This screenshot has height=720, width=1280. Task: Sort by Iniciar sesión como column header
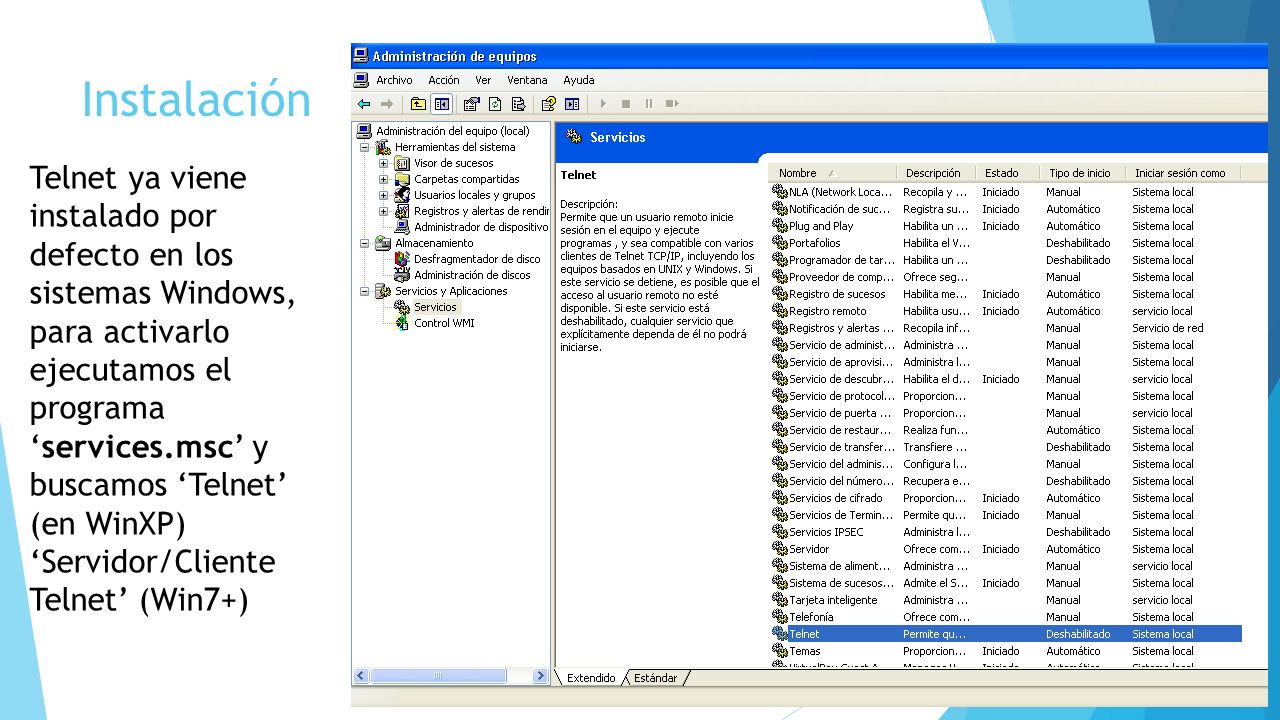(1183, 173)
